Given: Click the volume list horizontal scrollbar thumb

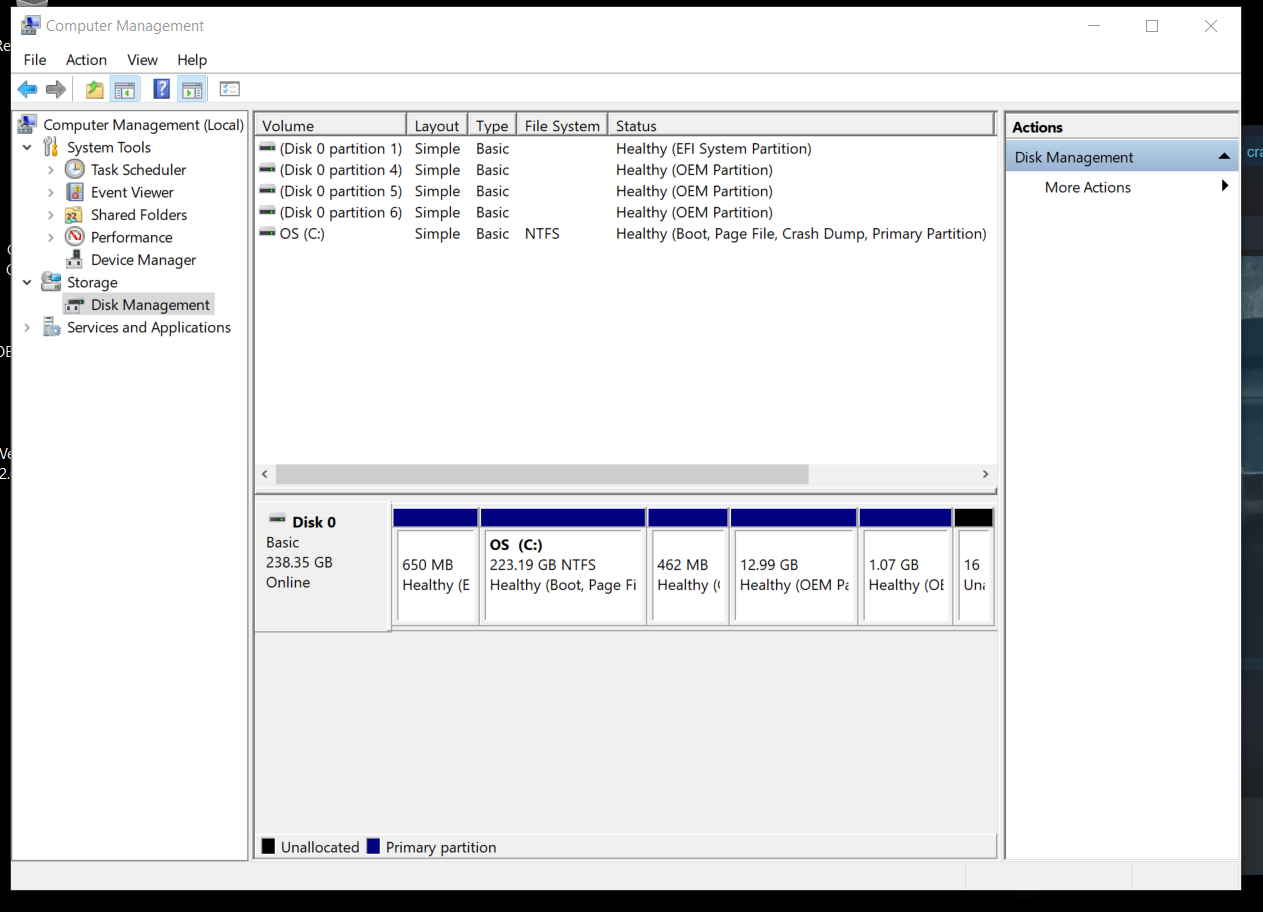Looking at the screenshot, I should coord(542,474).
